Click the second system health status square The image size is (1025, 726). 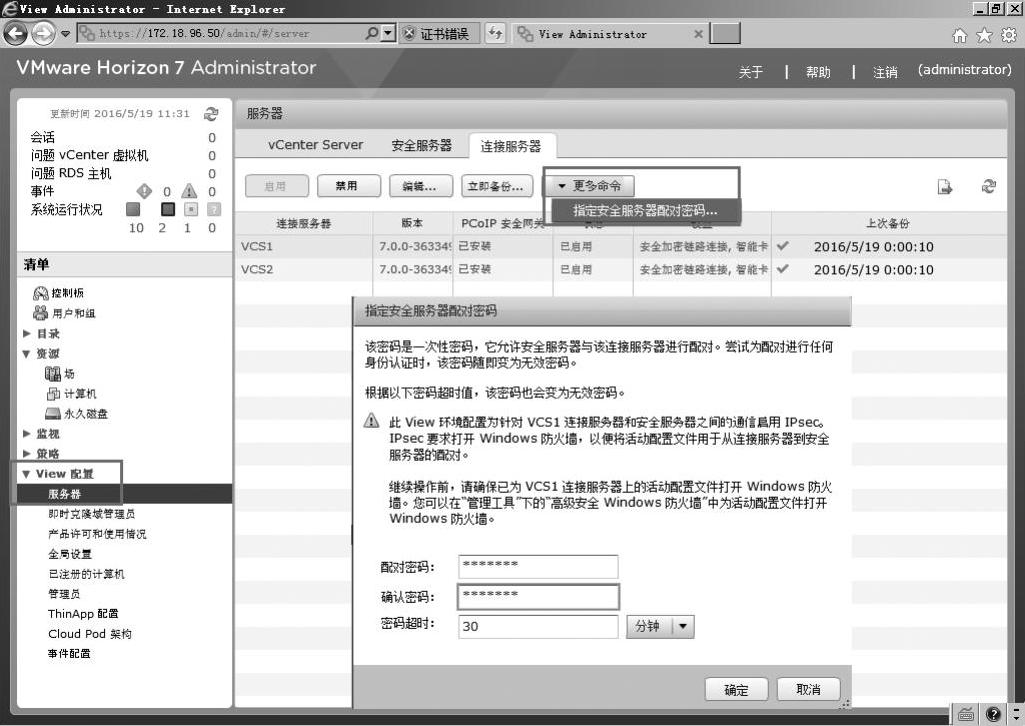pyautogui.click(x=168, y=209)
